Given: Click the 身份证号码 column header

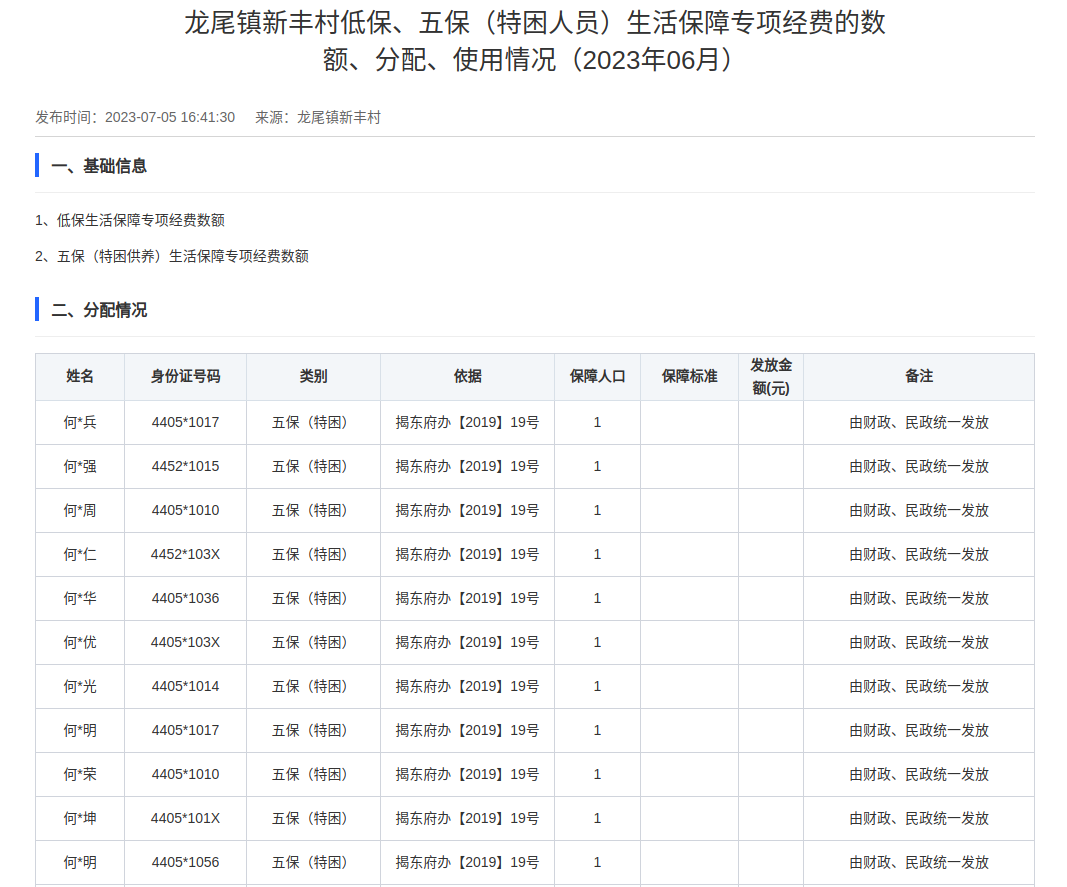Looking at the screenshot, I should tap(185, 376).
